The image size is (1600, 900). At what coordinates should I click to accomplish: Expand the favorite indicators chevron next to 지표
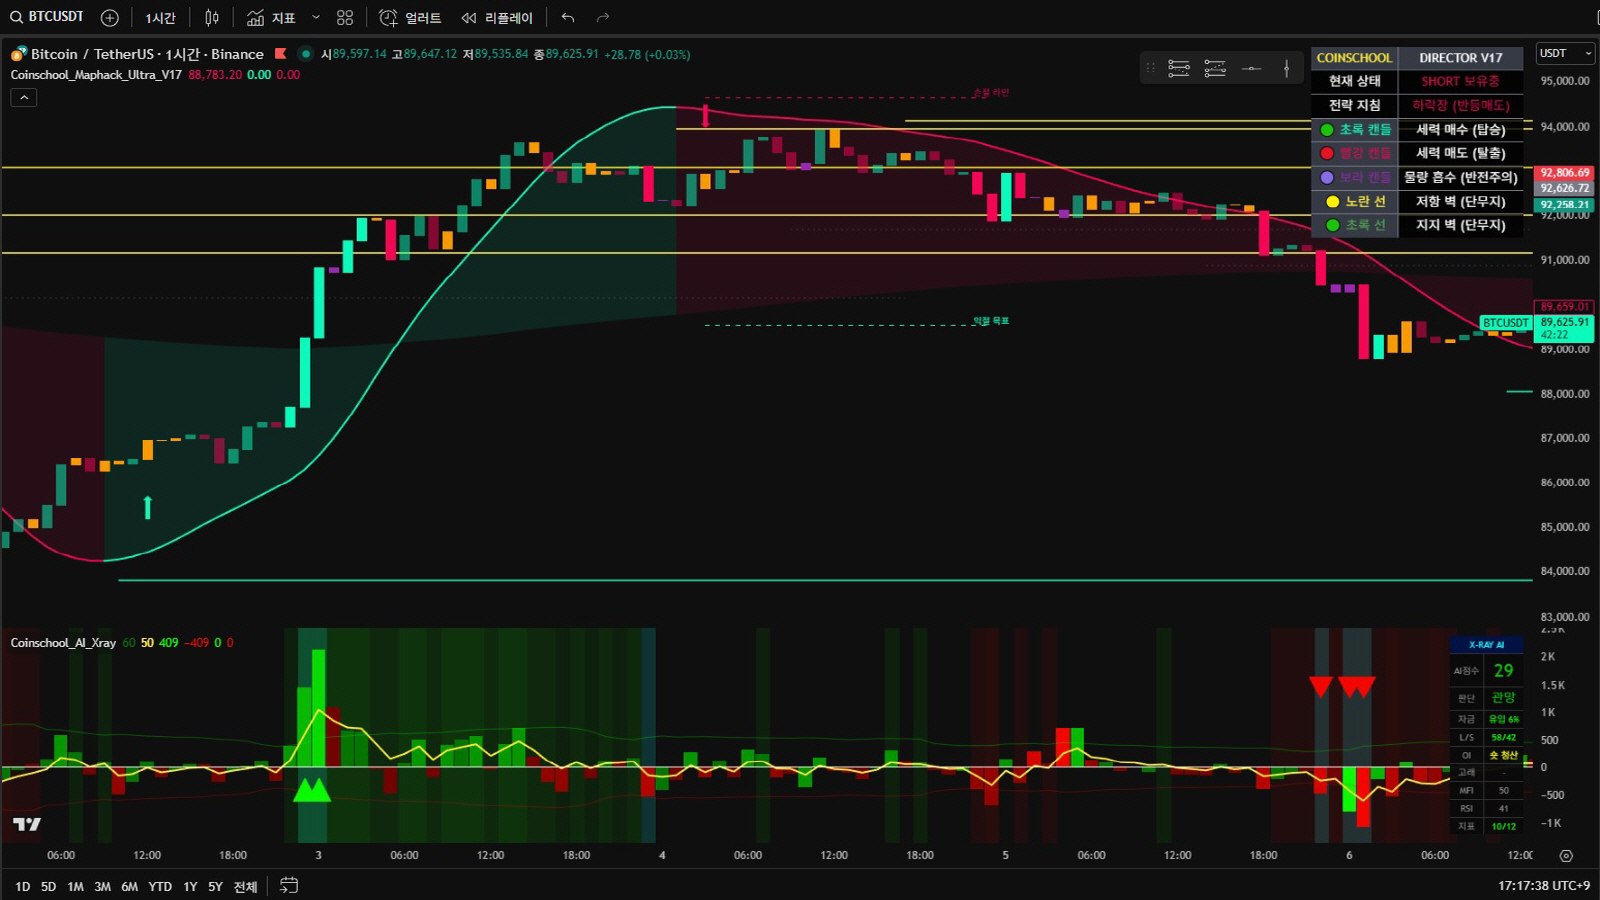(x=316, y=18)
